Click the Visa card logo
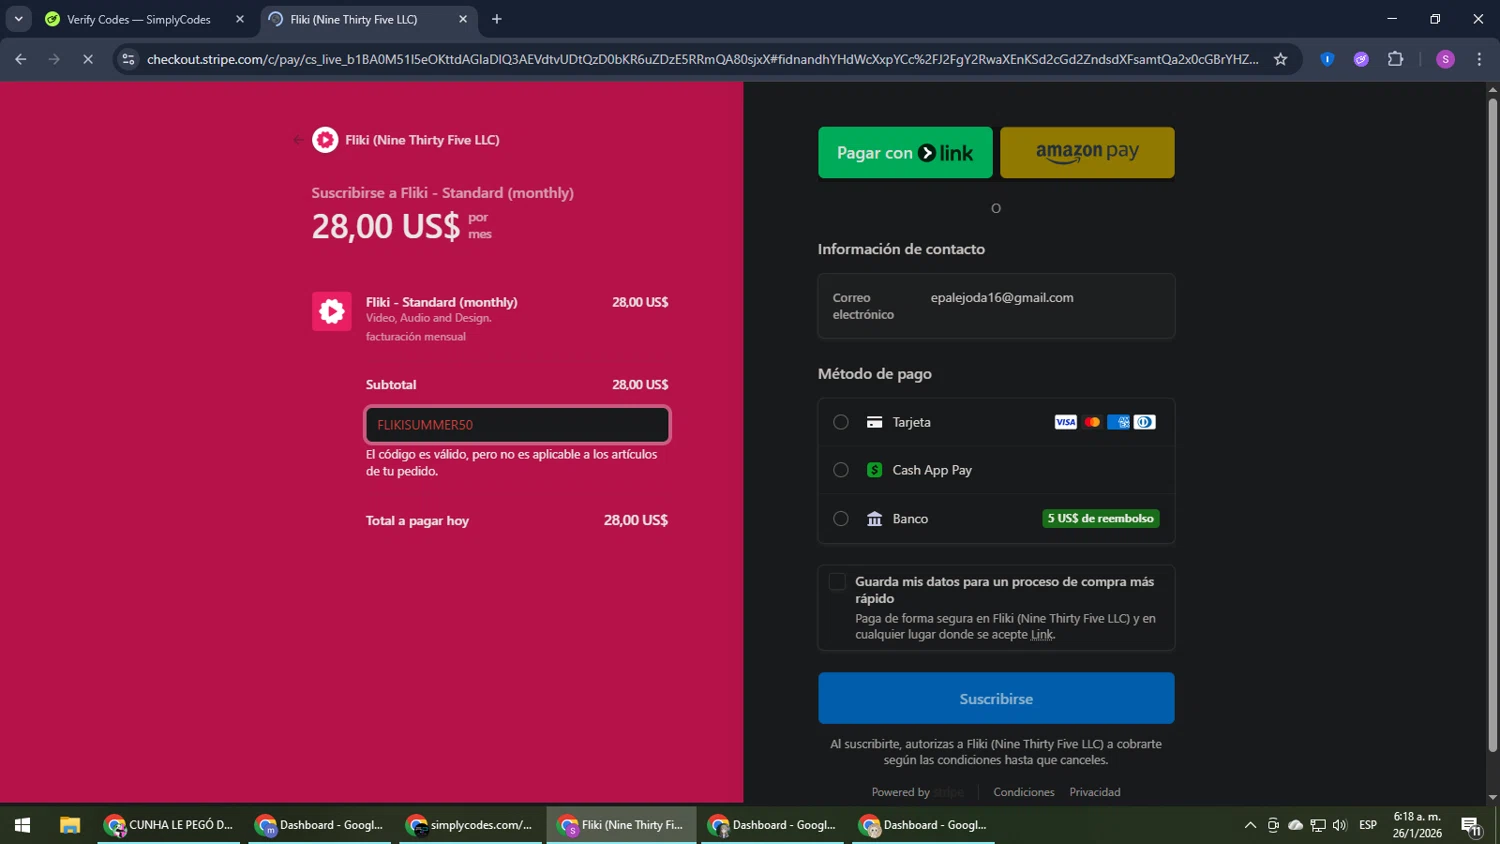This screenshot has width=1500, height=844. point(1065,422)
